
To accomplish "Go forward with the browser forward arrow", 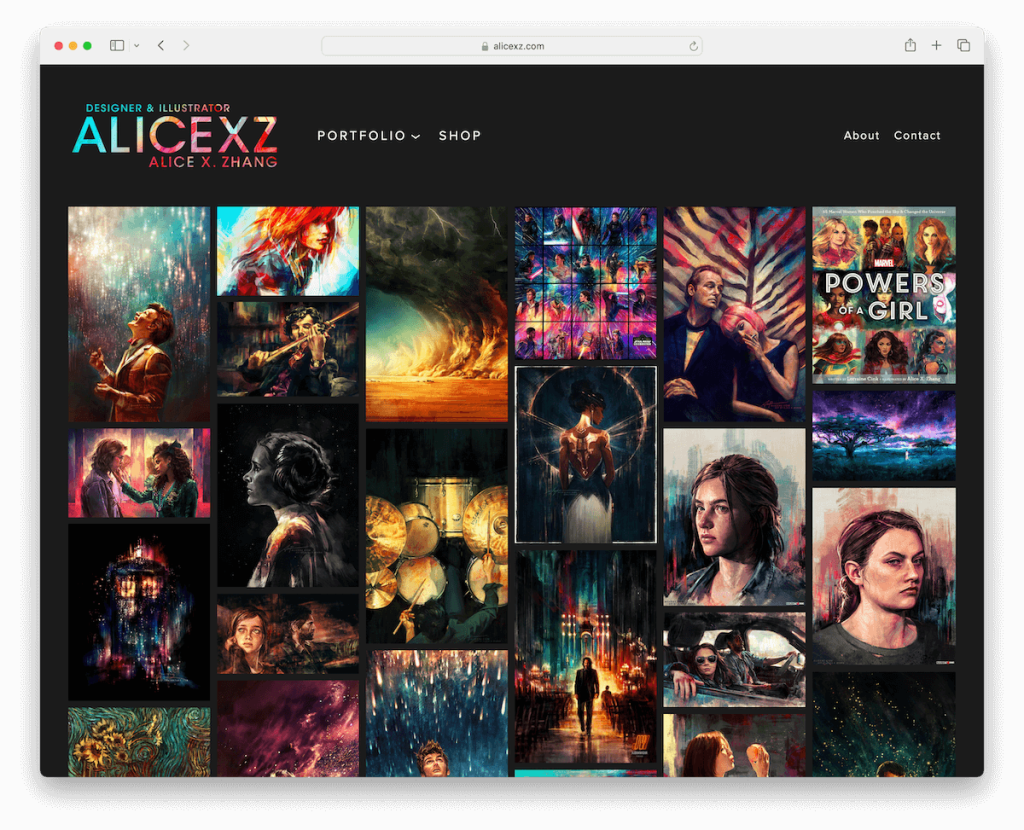I will tap(186, 45).
